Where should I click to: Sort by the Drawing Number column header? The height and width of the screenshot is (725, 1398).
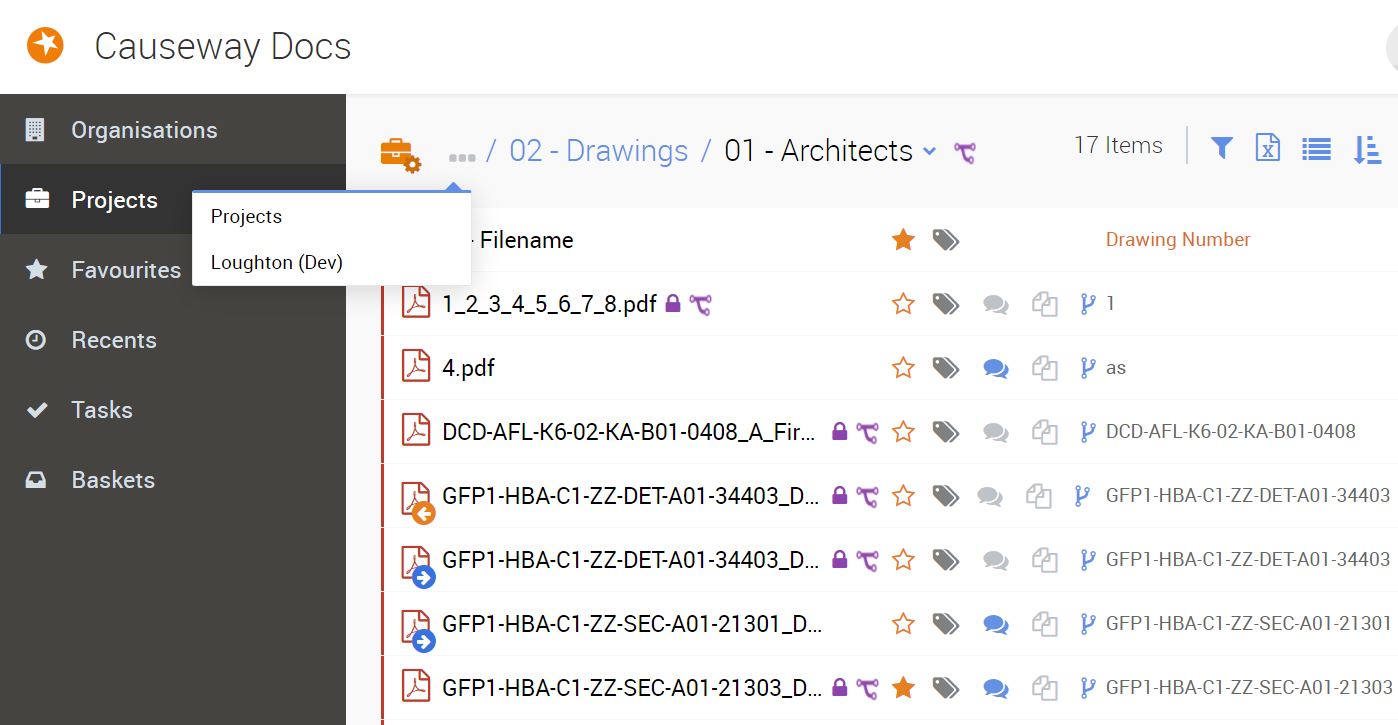(1178, 239)
